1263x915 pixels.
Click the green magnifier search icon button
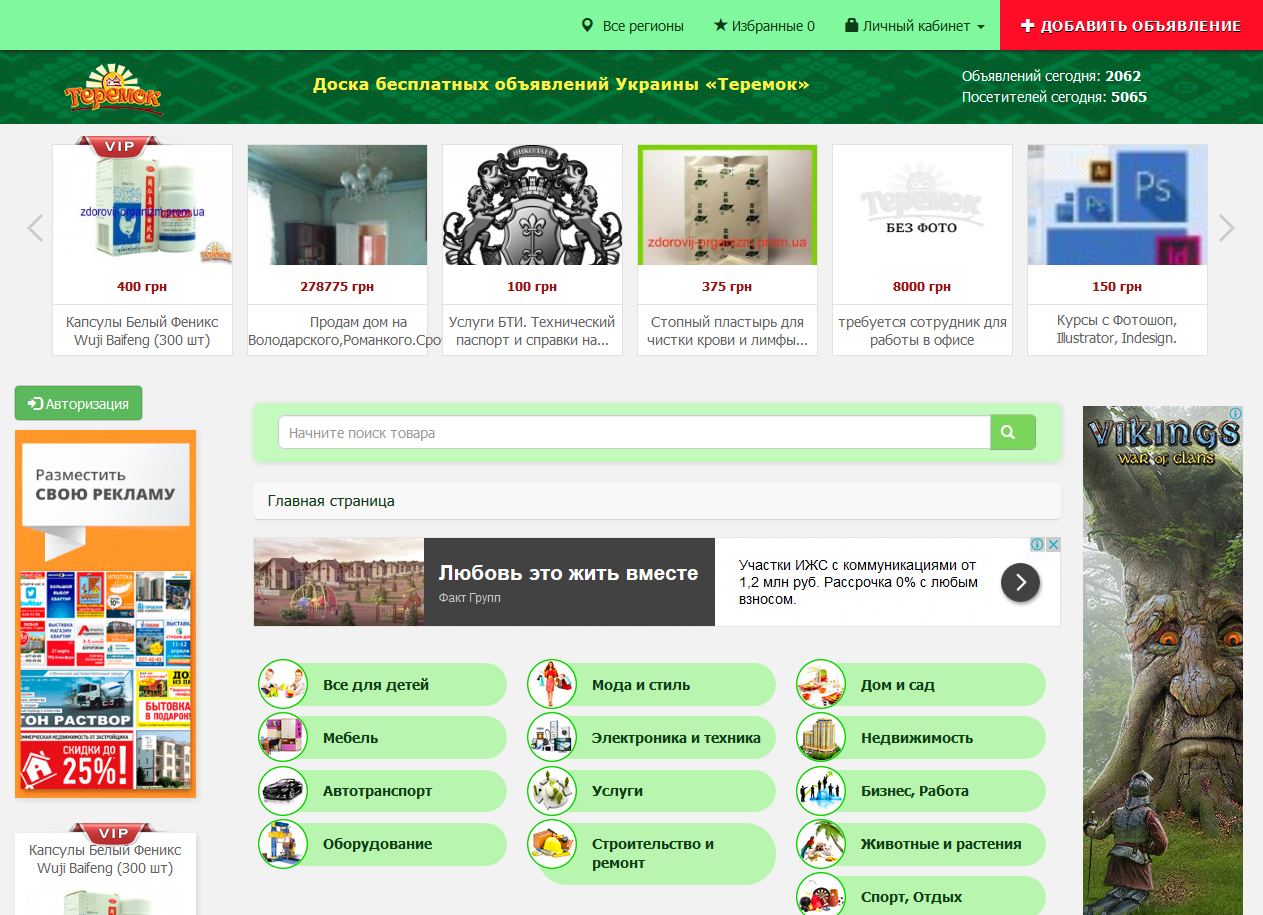pos(1012,432)
